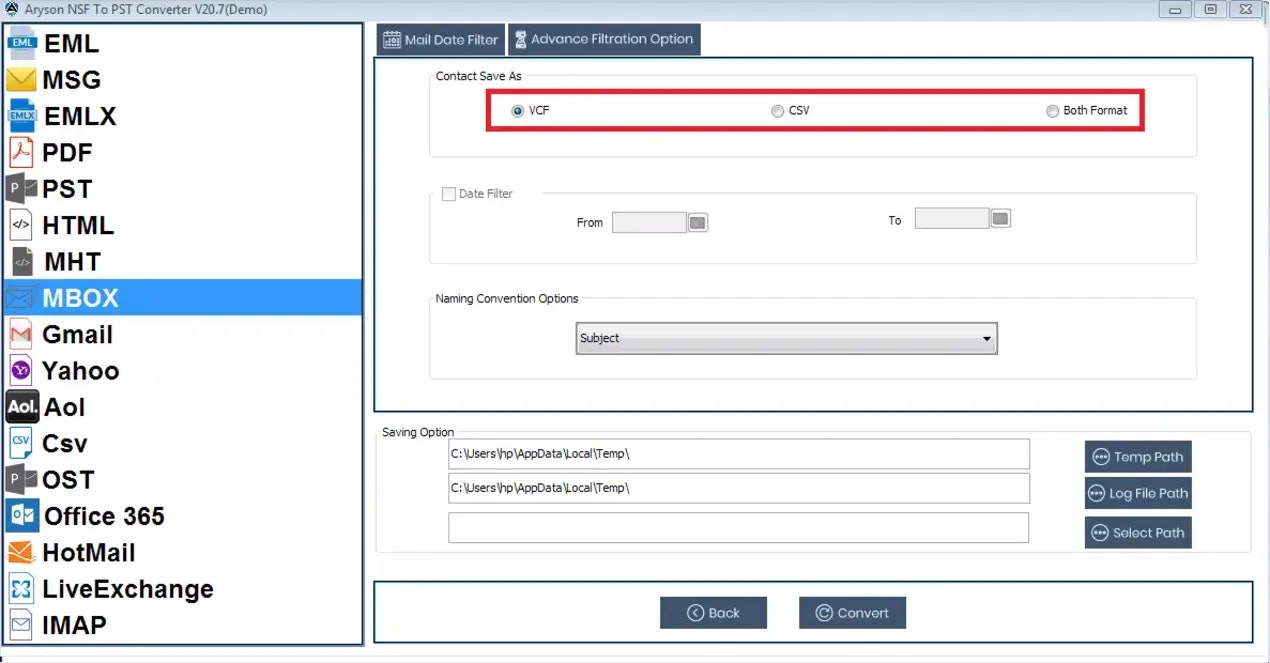Enable the Date Filter checkbox
Screen dimensions: 1270x663
(x=449, y=194)
